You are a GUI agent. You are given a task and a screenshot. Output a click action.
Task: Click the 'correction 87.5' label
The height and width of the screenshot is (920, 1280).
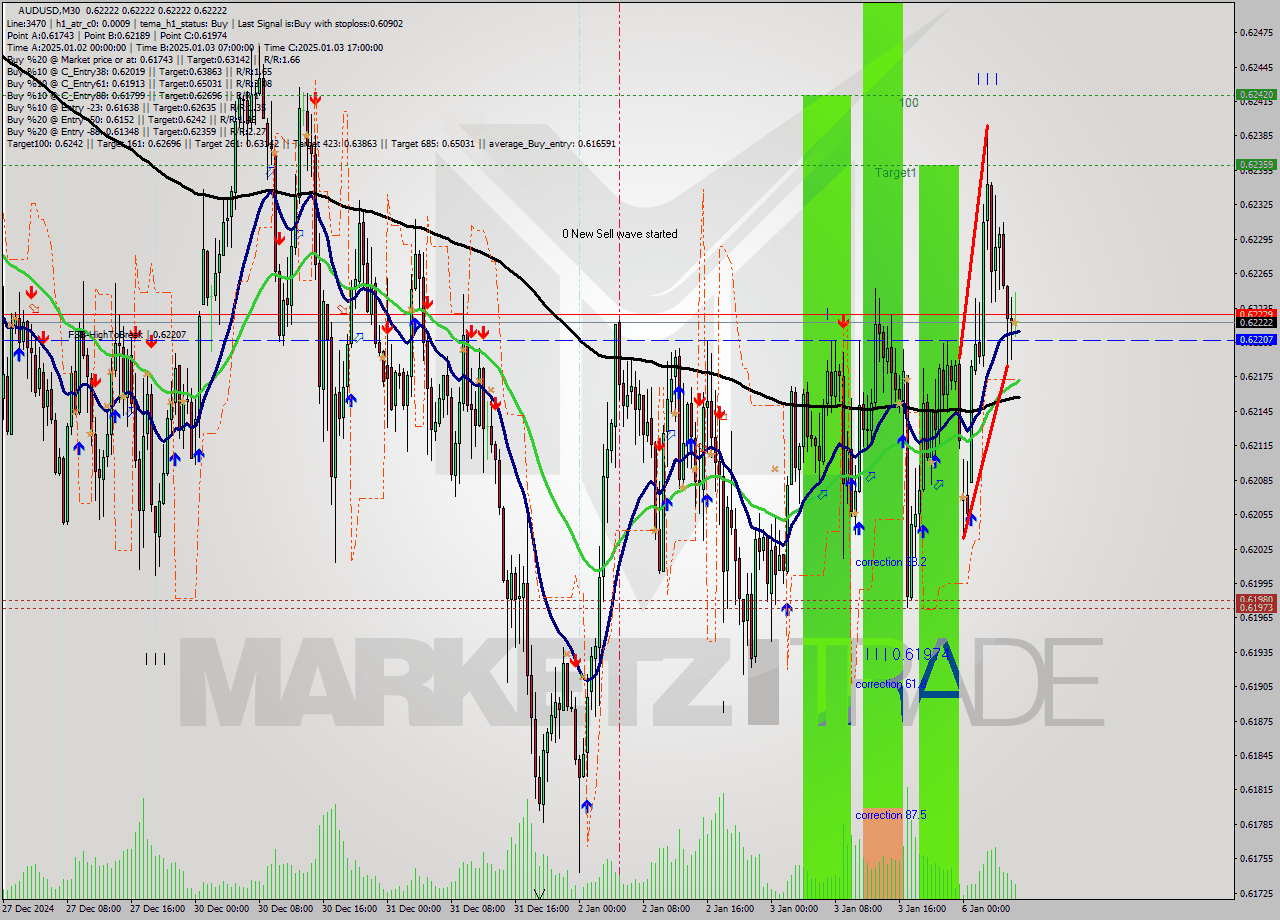tap(890, 815)
